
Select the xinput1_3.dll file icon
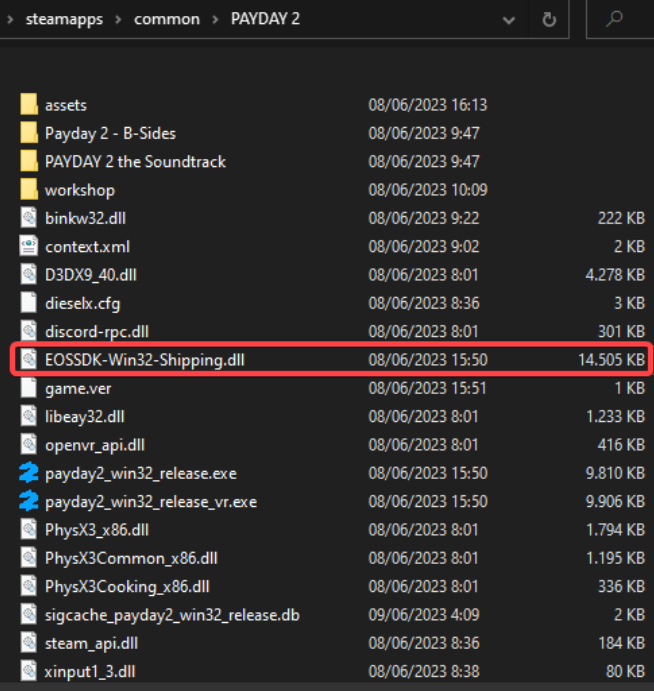(x=29, y=671)
